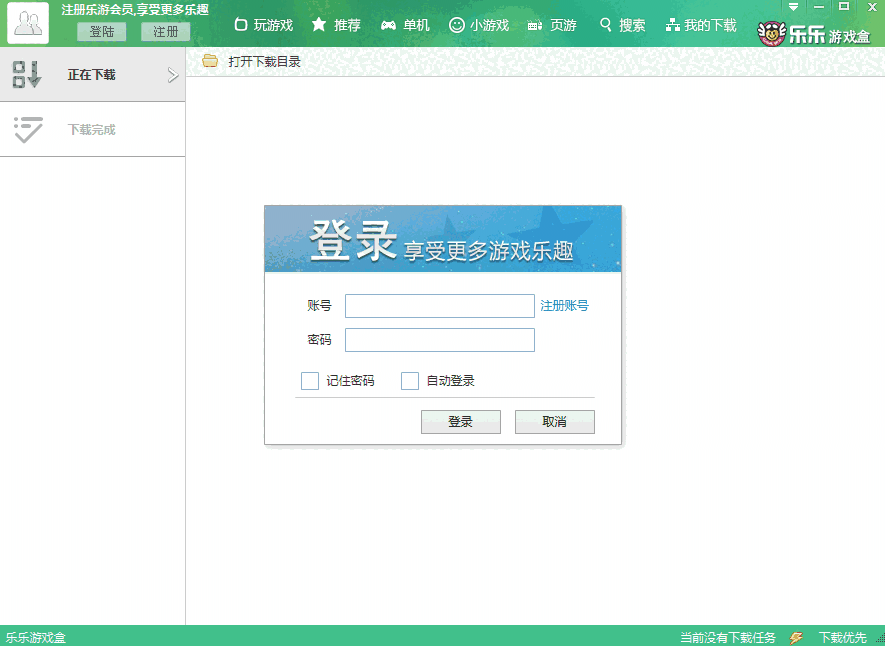Tick the 自动登录 checkbox
Image resolution: width=885 pixels, height=646 pixels.
[410, 381]
